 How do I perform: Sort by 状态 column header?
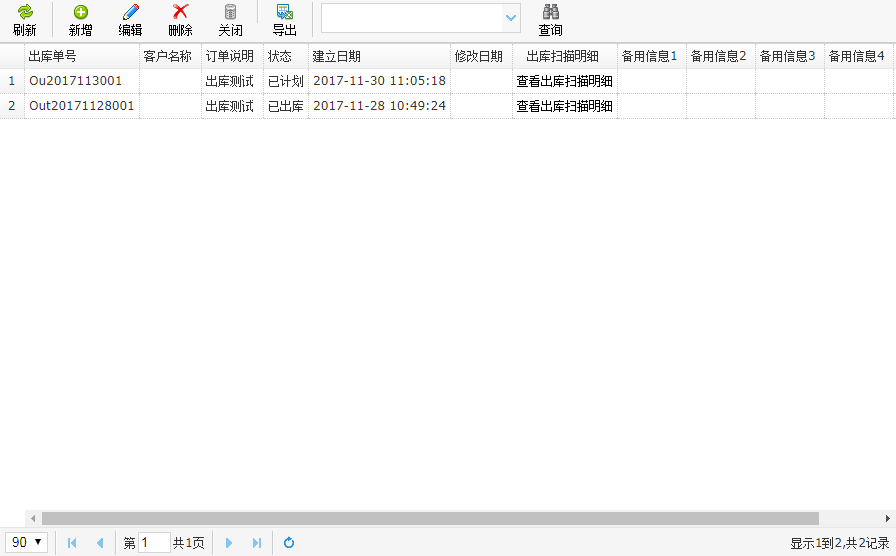tap(286, 57)
